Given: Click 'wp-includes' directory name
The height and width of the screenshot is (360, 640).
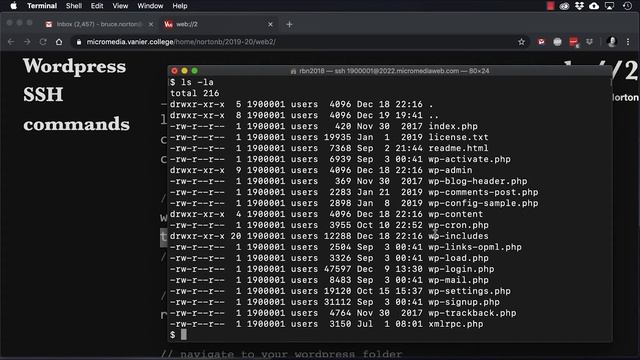Looking at the screenshot, I should pos(458,236).
